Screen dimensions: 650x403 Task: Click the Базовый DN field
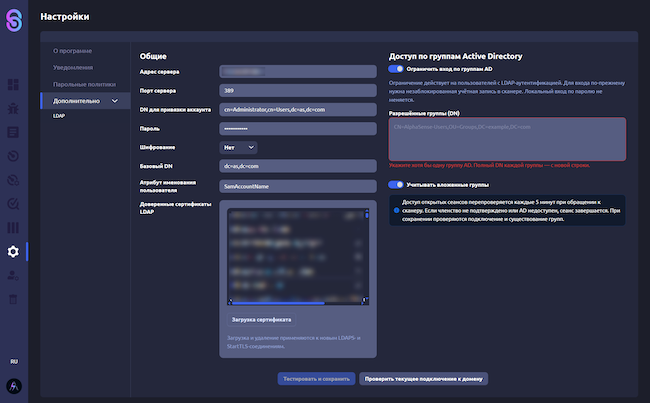pos(298,166)
